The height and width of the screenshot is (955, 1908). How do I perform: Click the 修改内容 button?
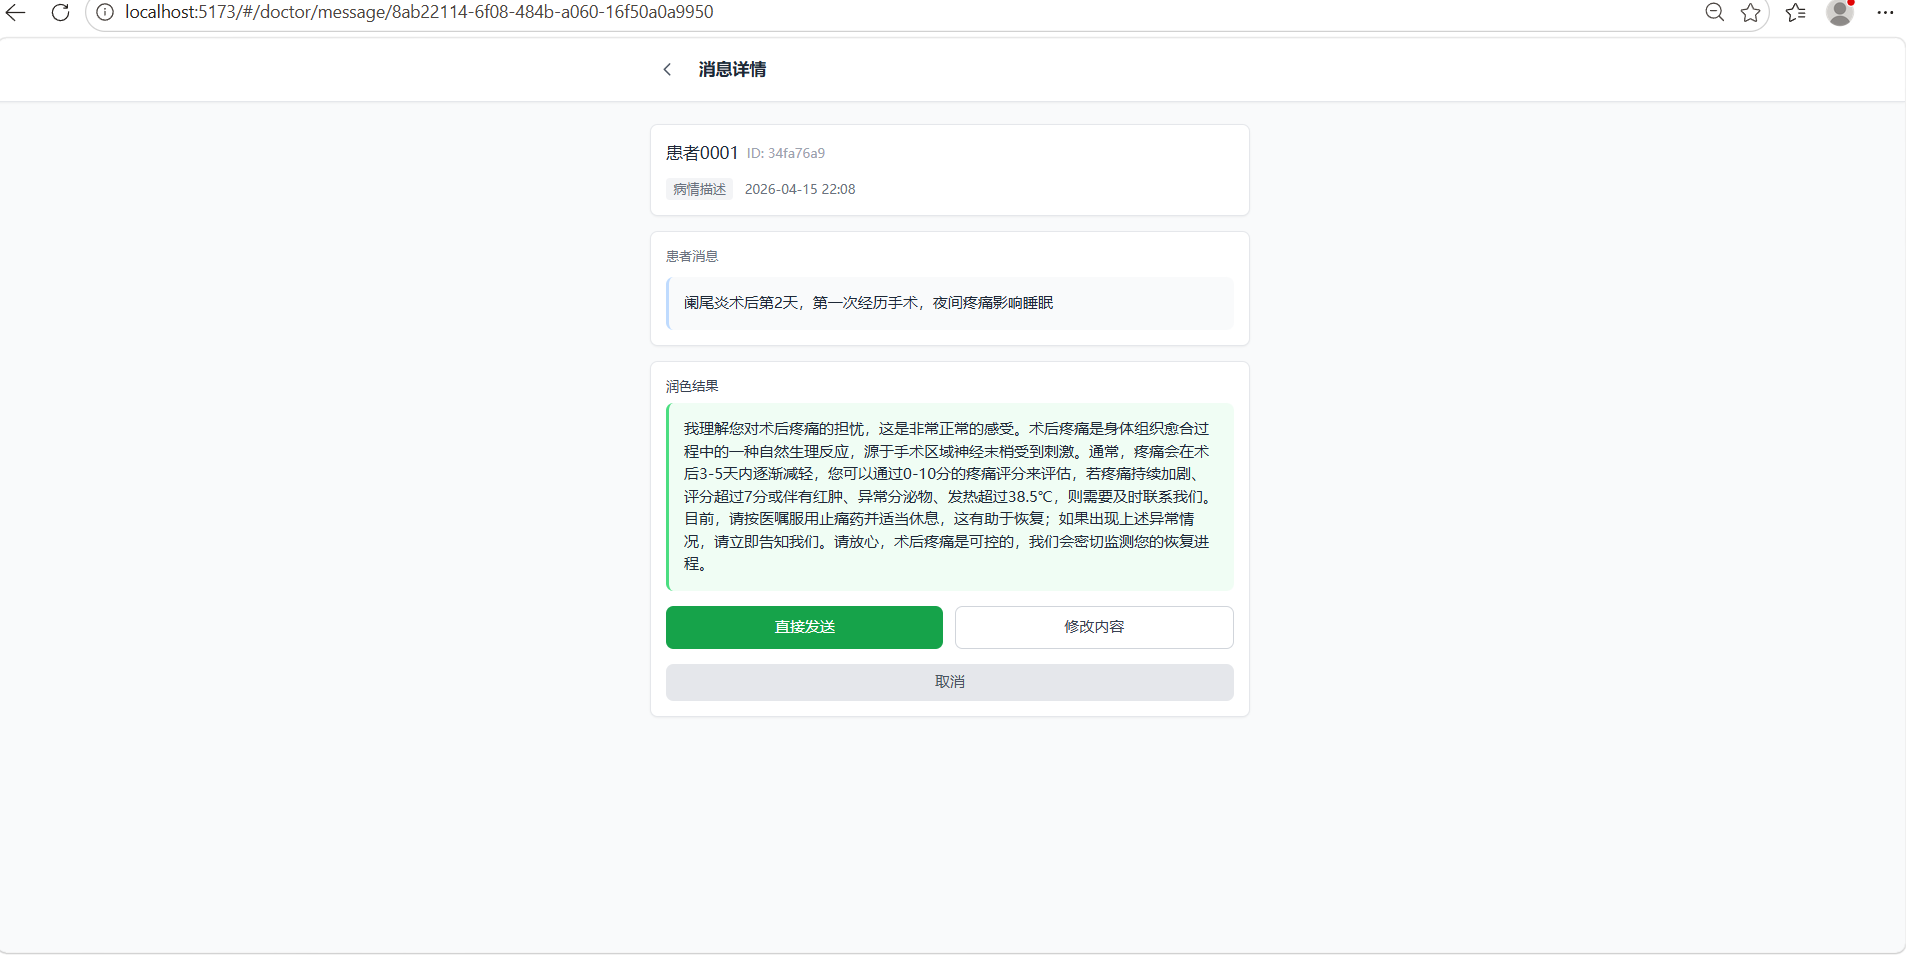1093,627
